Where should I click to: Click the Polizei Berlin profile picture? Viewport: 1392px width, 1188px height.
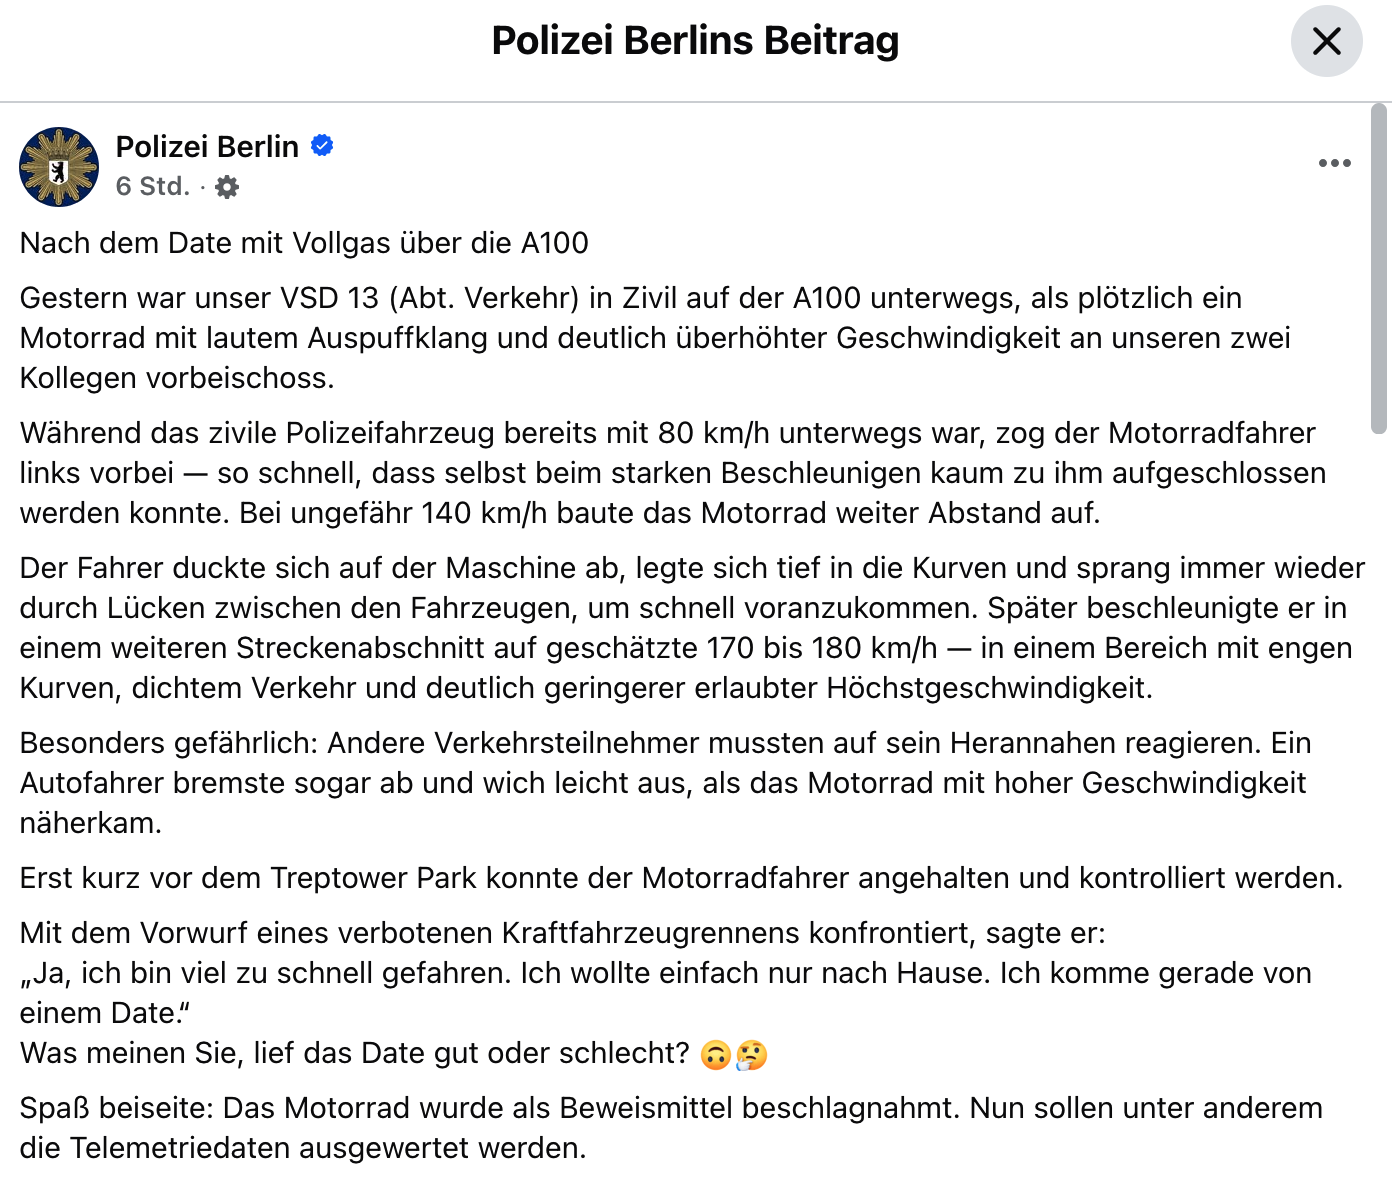pos(59,167)
